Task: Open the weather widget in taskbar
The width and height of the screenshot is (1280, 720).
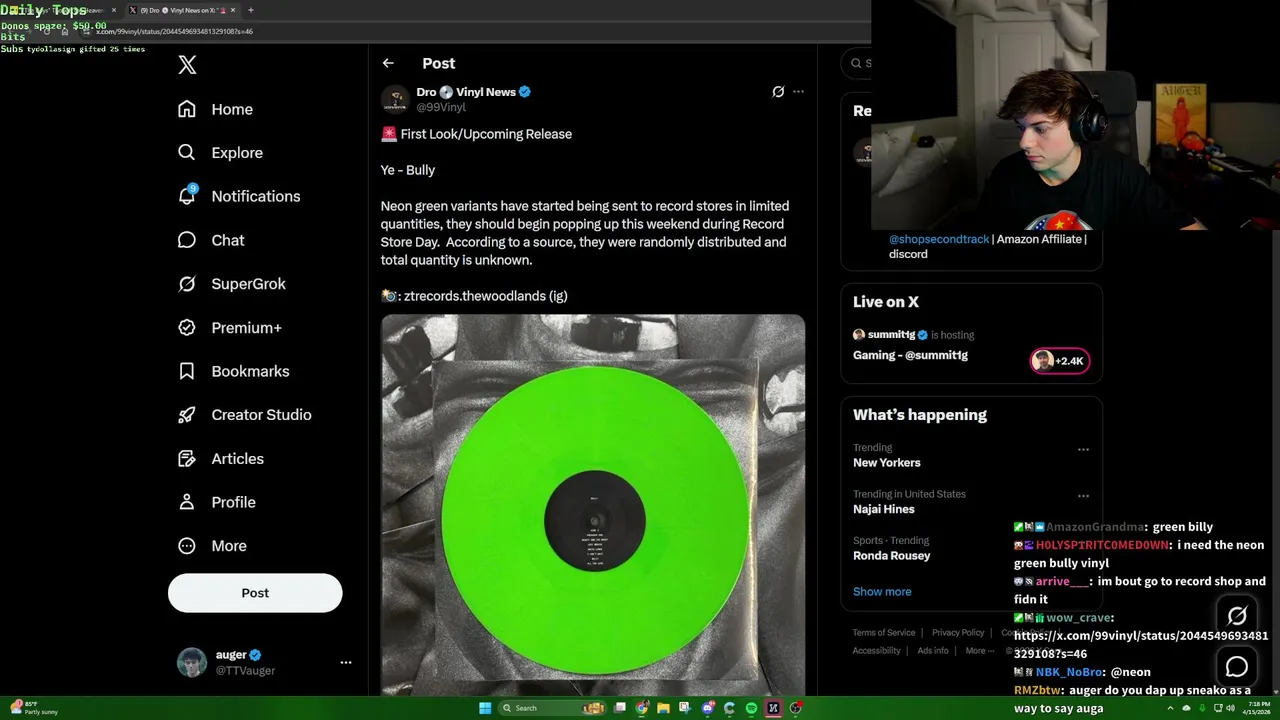Action: pos(35,708)
